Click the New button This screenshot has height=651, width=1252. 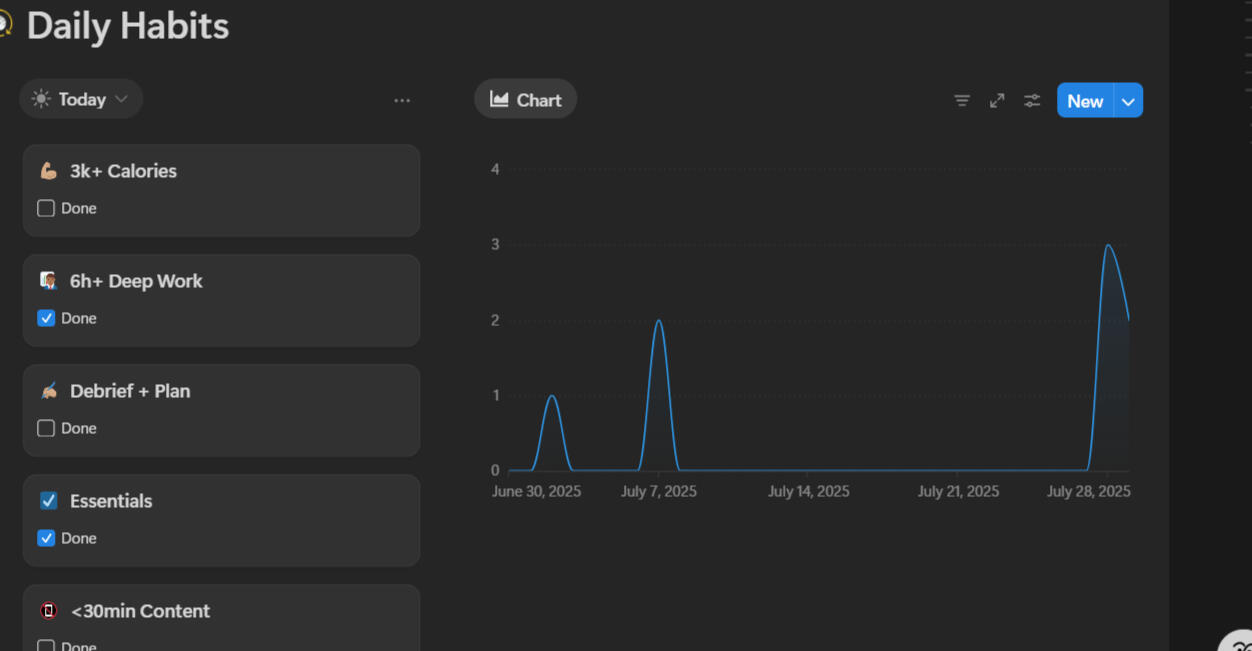pos(1085,101)
